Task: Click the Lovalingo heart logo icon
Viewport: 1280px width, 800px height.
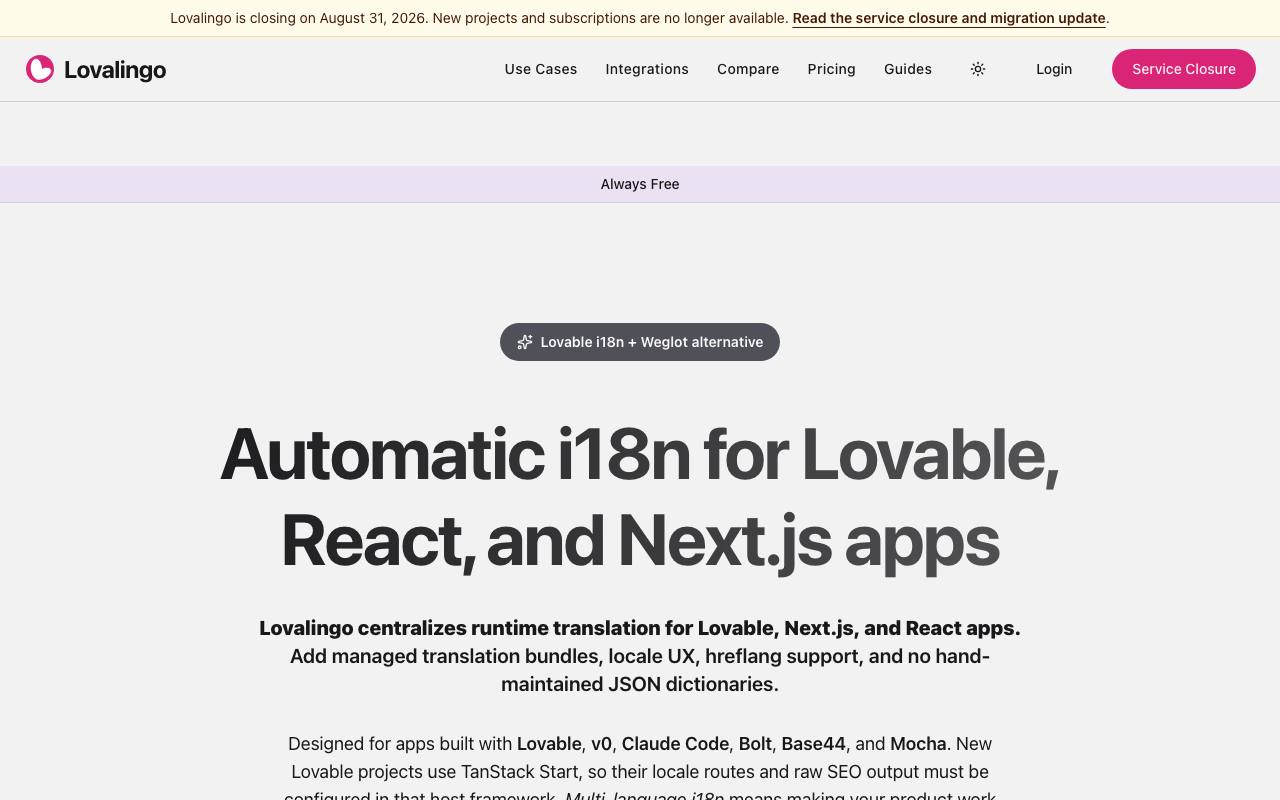Action: coord(40,69)
